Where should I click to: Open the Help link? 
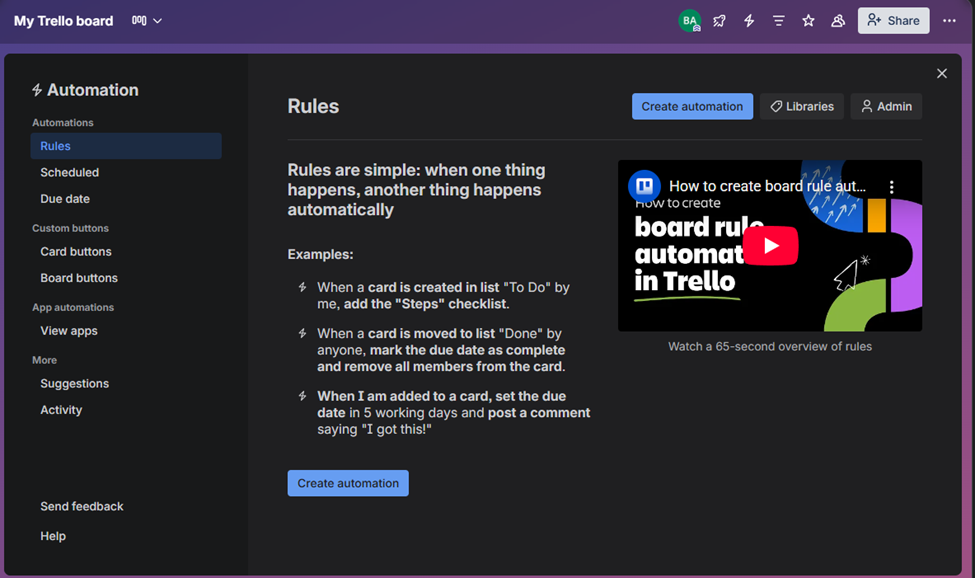pos(53,536)
